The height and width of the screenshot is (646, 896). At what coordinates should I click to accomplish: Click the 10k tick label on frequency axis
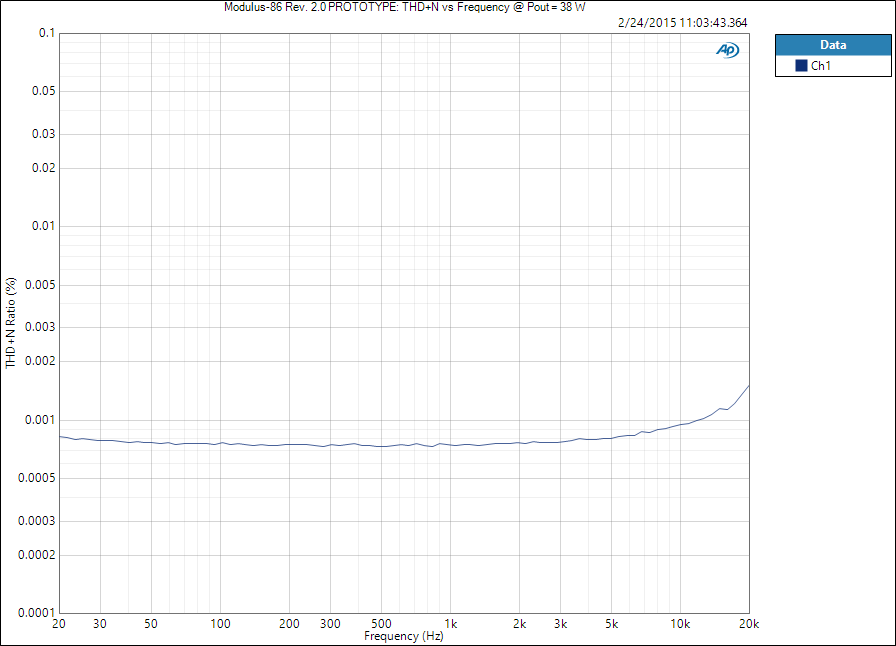pos(680,624)
